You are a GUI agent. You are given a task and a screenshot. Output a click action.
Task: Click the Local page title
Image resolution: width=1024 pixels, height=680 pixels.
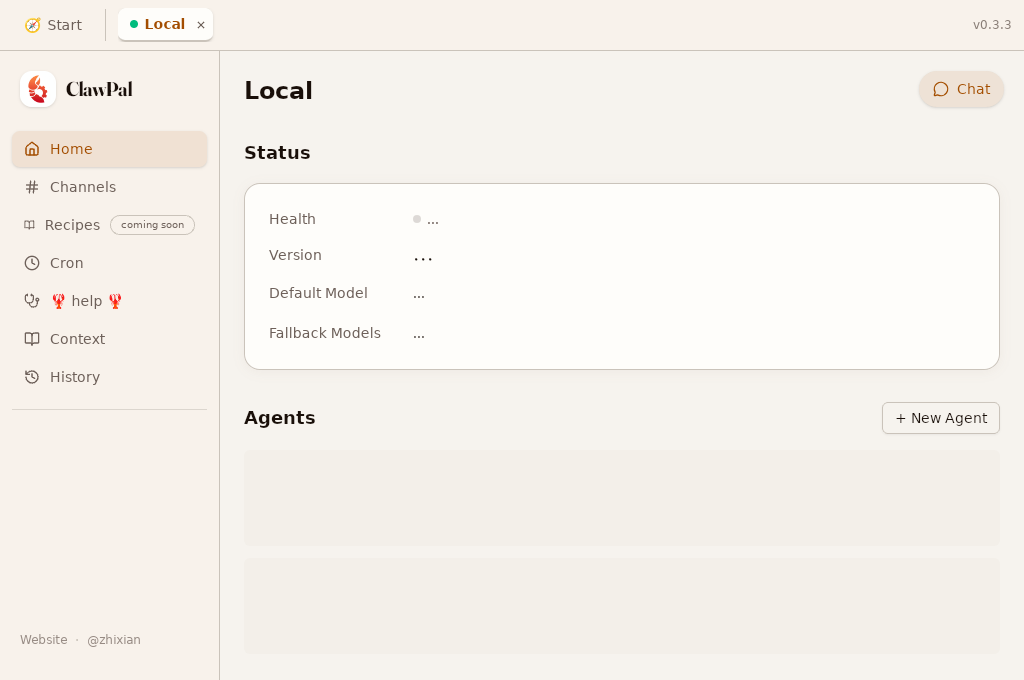tap(278, 91)
